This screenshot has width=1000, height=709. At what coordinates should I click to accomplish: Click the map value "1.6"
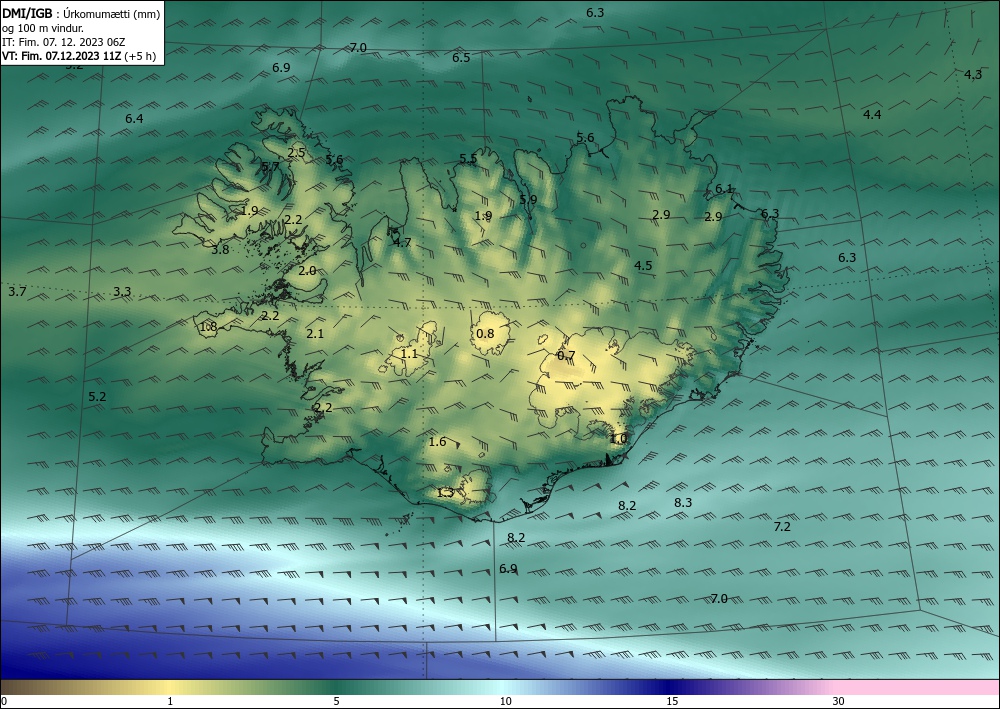438,442
